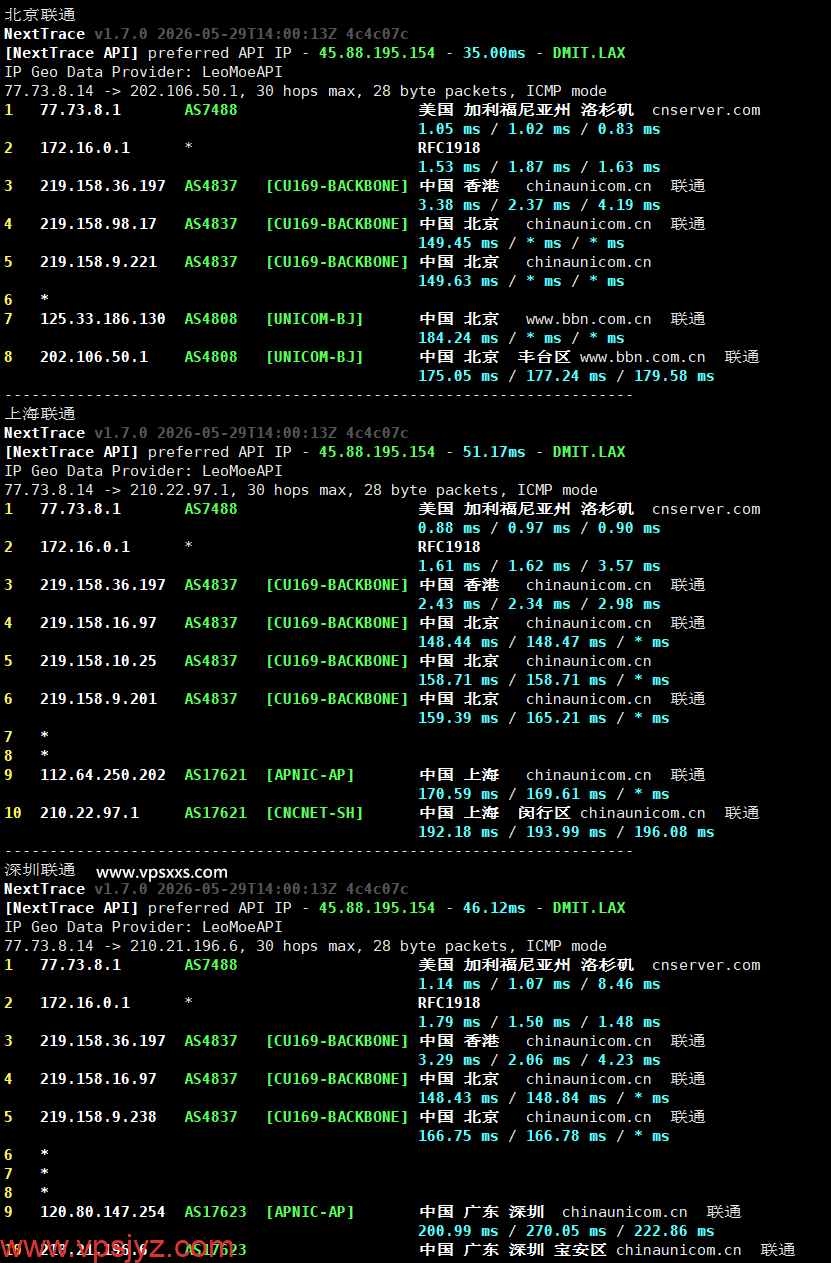
Task: Click the trace line to 210.22.97.1
Action: click(x=301, y=490)
